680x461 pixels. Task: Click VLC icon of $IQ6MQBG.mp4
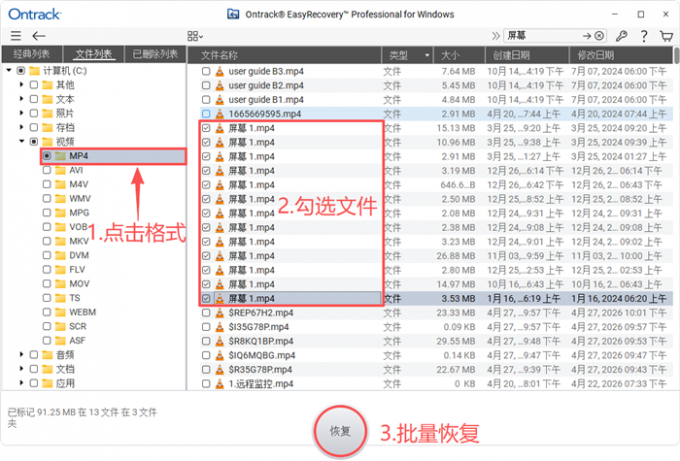pos(220,355)
